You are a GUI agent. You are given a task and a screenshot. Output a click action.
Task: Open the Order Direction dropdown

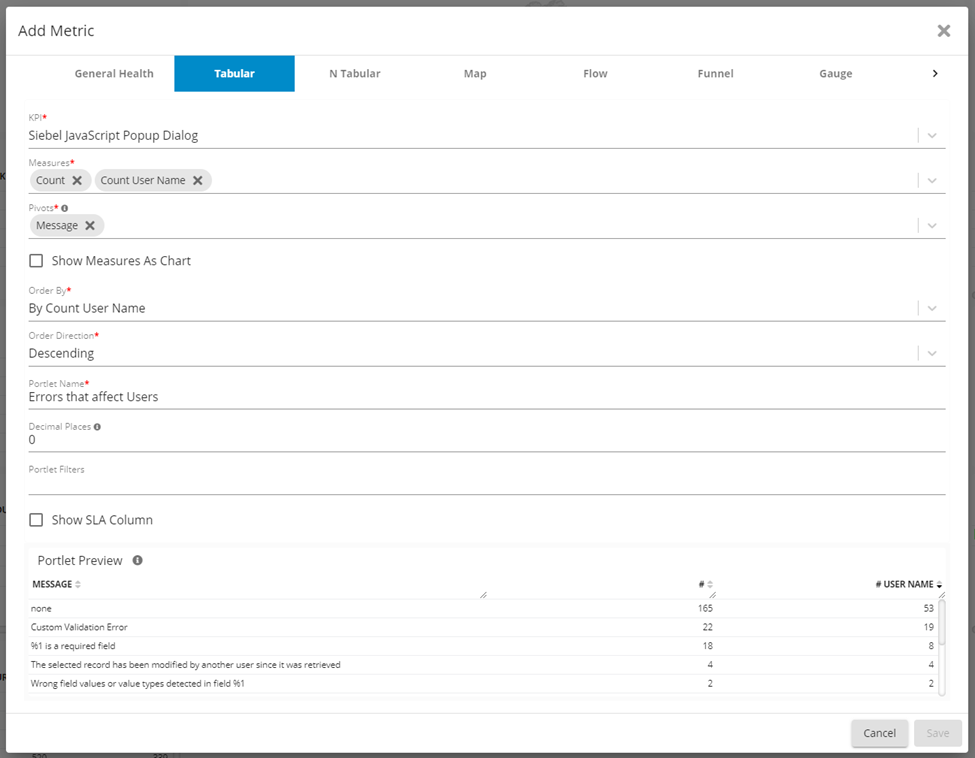pos(932,353)
